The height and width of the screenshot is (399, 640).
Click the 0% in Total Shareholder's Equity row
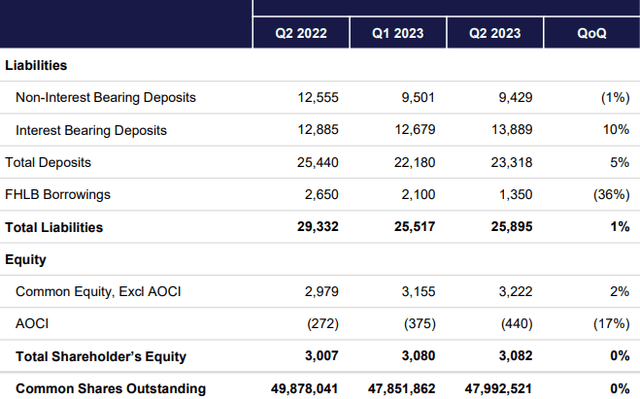[620, 356]
